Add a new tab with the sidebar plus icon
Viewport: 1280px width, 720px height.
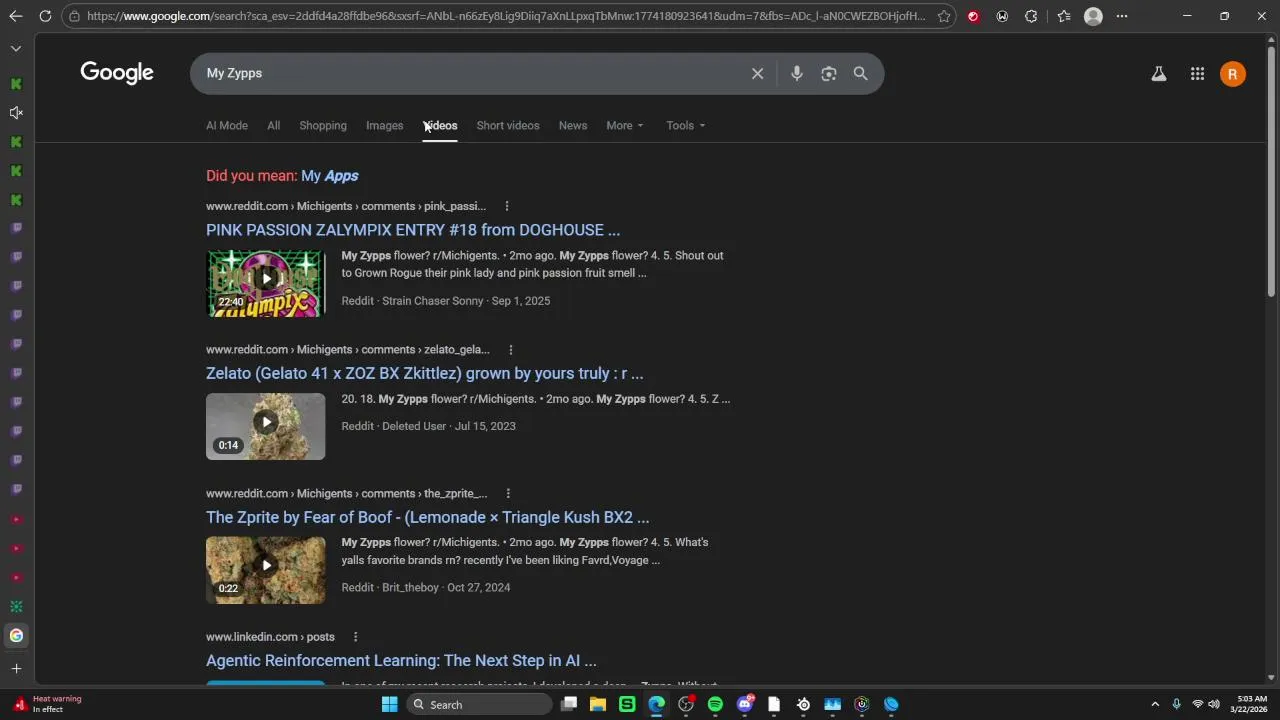pyautogui.click(x=16, y=668)
